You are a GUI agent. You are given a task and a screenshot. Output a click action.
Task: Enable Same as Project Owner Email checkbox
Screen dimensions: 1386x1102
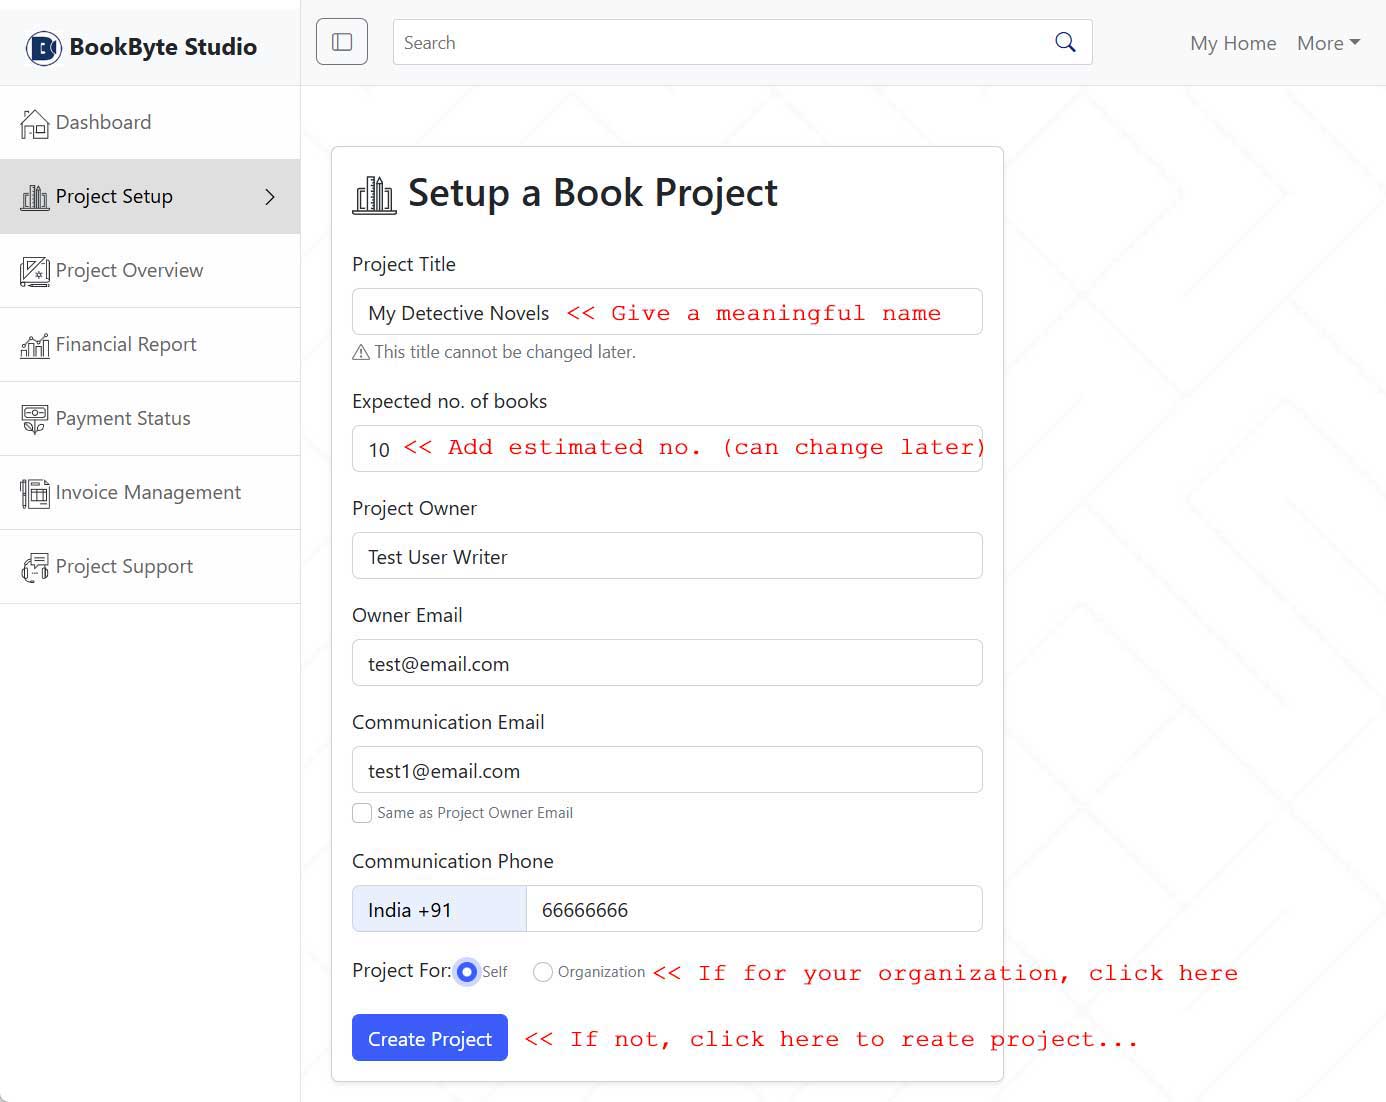pos(362,813)
